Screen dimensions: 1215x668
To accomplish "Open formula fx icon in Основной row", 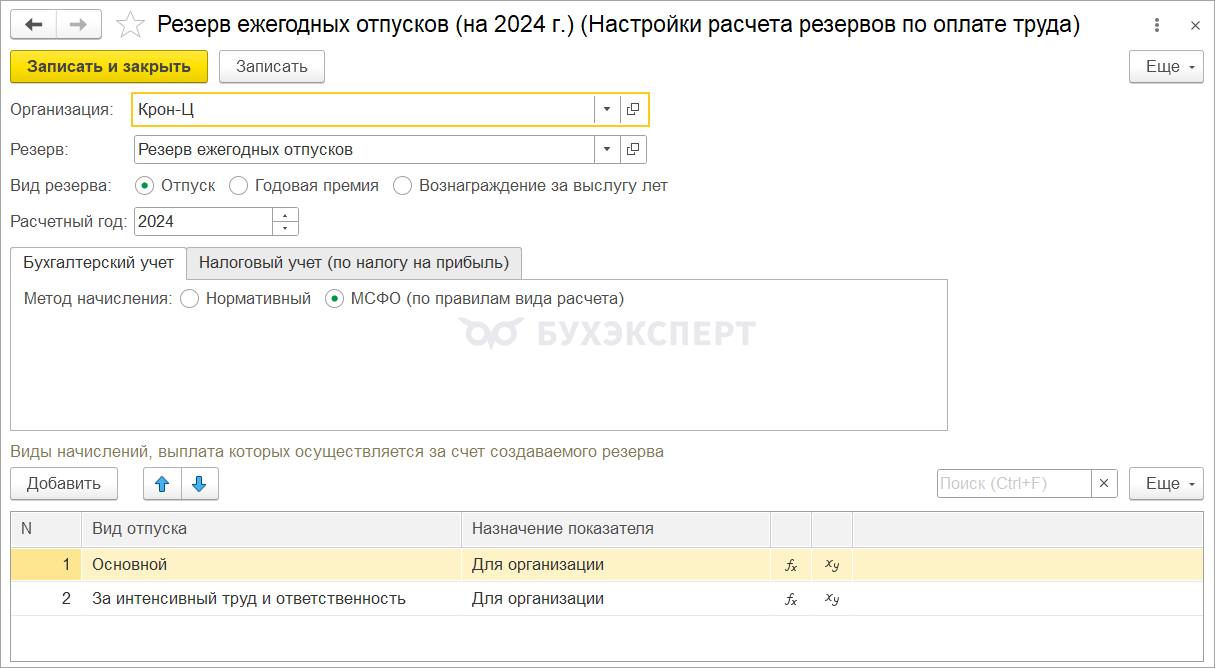I will pos(791,565).
